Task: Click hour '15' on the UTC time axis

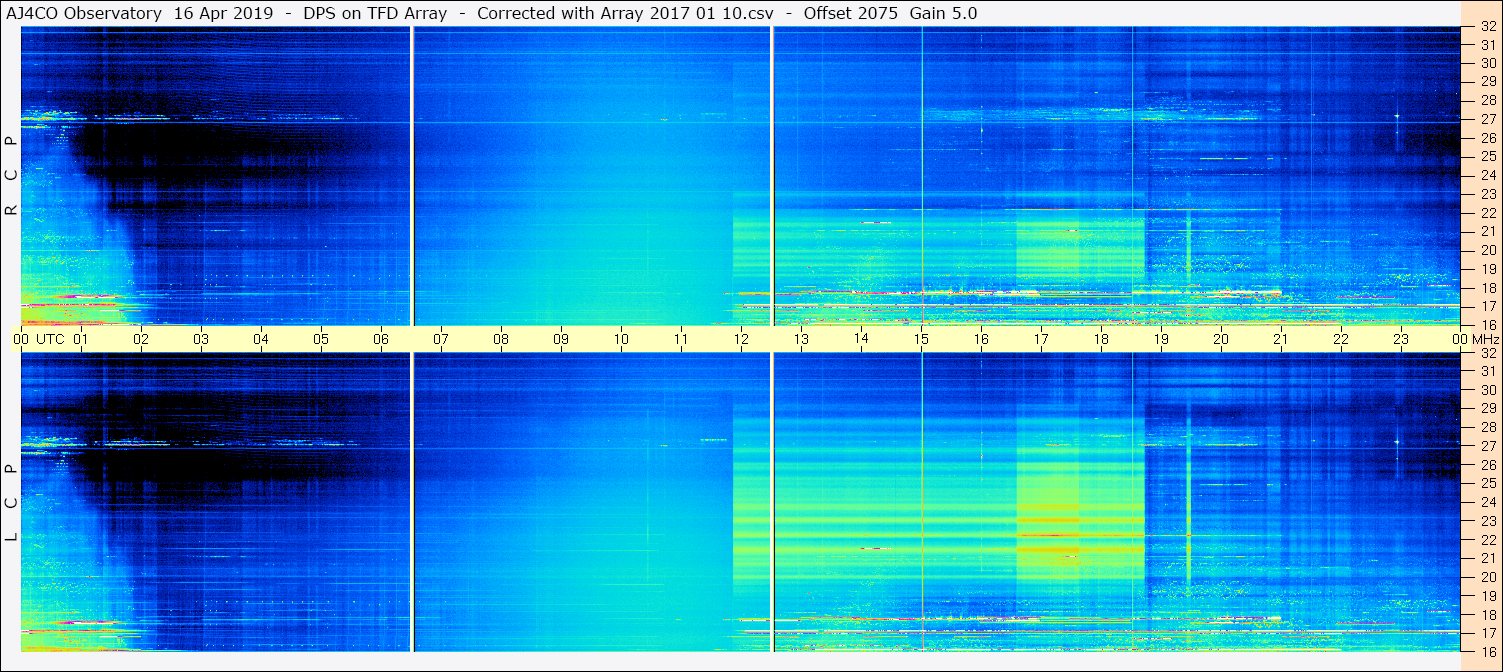Action: [x=921, y=339]
